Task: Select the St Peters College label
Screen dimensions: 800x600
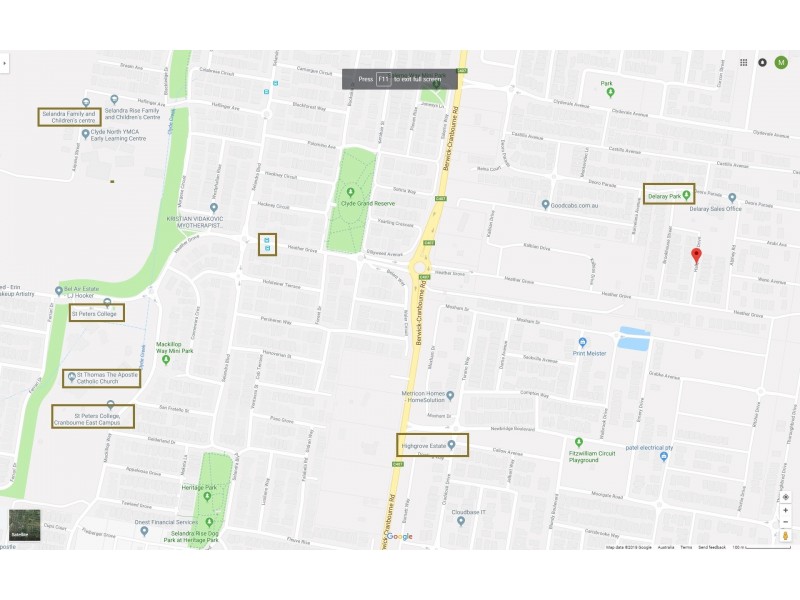Action: coord(94,314)
